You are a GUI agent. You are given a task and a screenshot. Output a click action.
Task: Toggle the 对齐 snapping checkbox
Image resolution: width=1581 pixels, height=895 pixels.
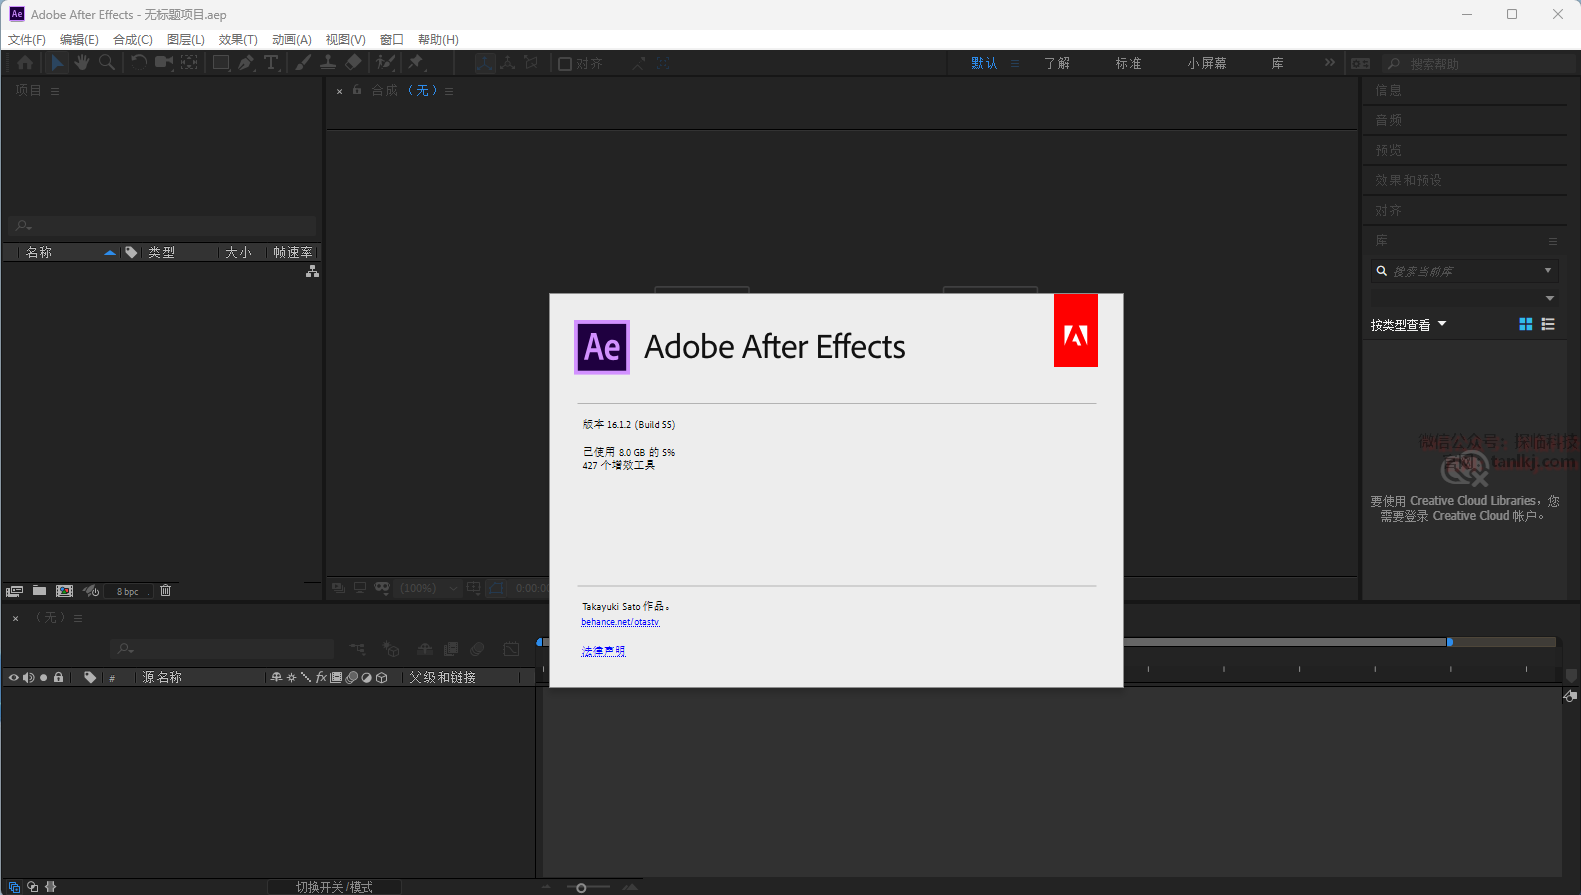565,64
